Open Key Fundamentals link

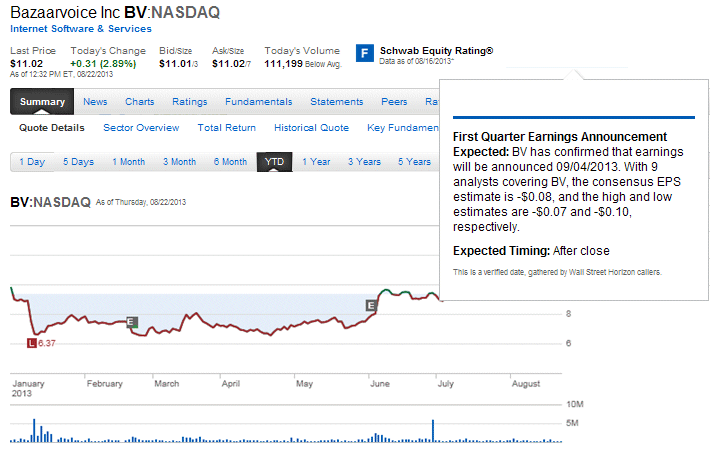pos(403,128)
